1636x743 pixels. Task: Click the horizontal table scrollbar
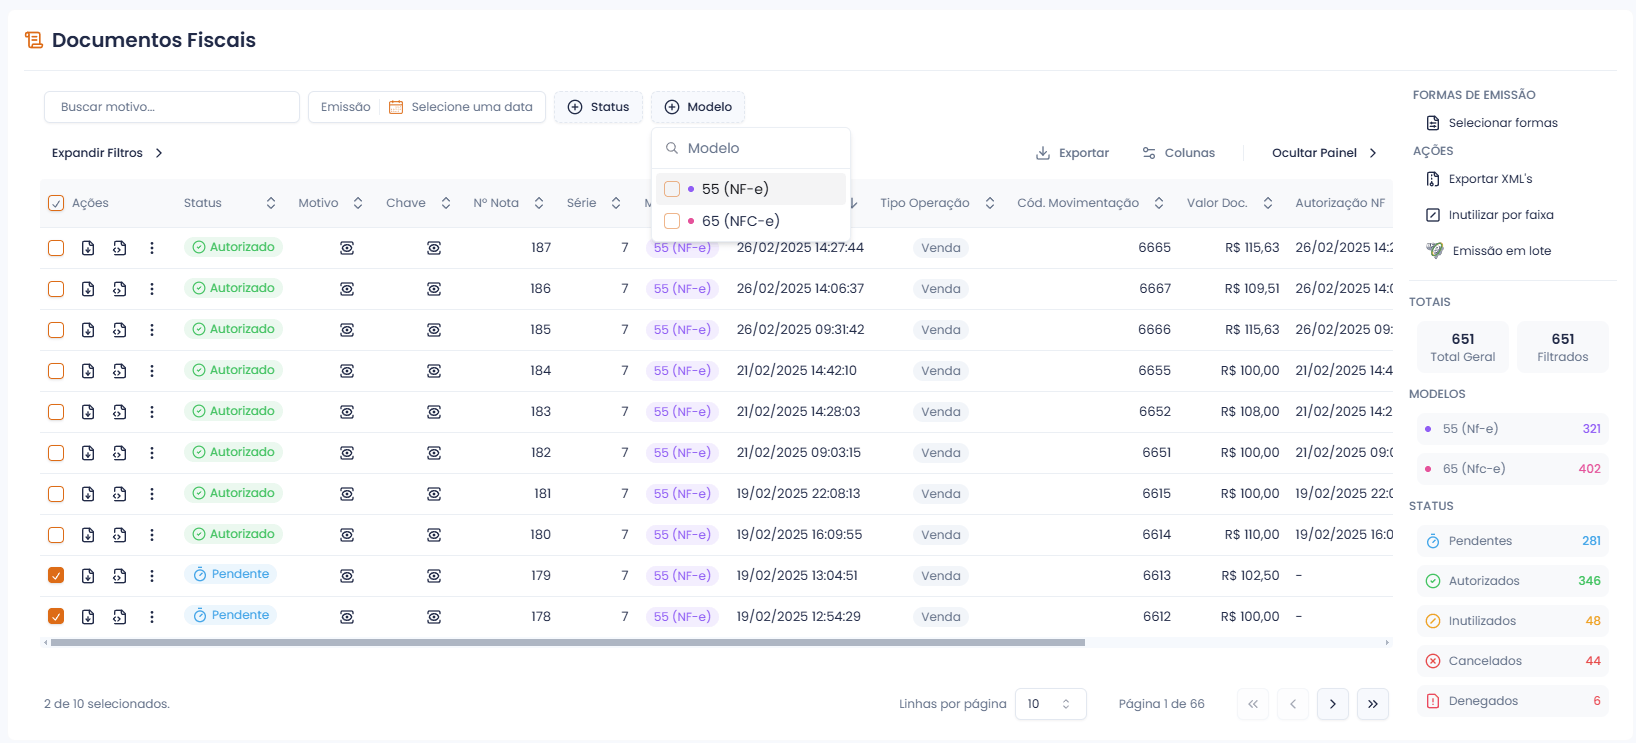[x=567, y=643]
